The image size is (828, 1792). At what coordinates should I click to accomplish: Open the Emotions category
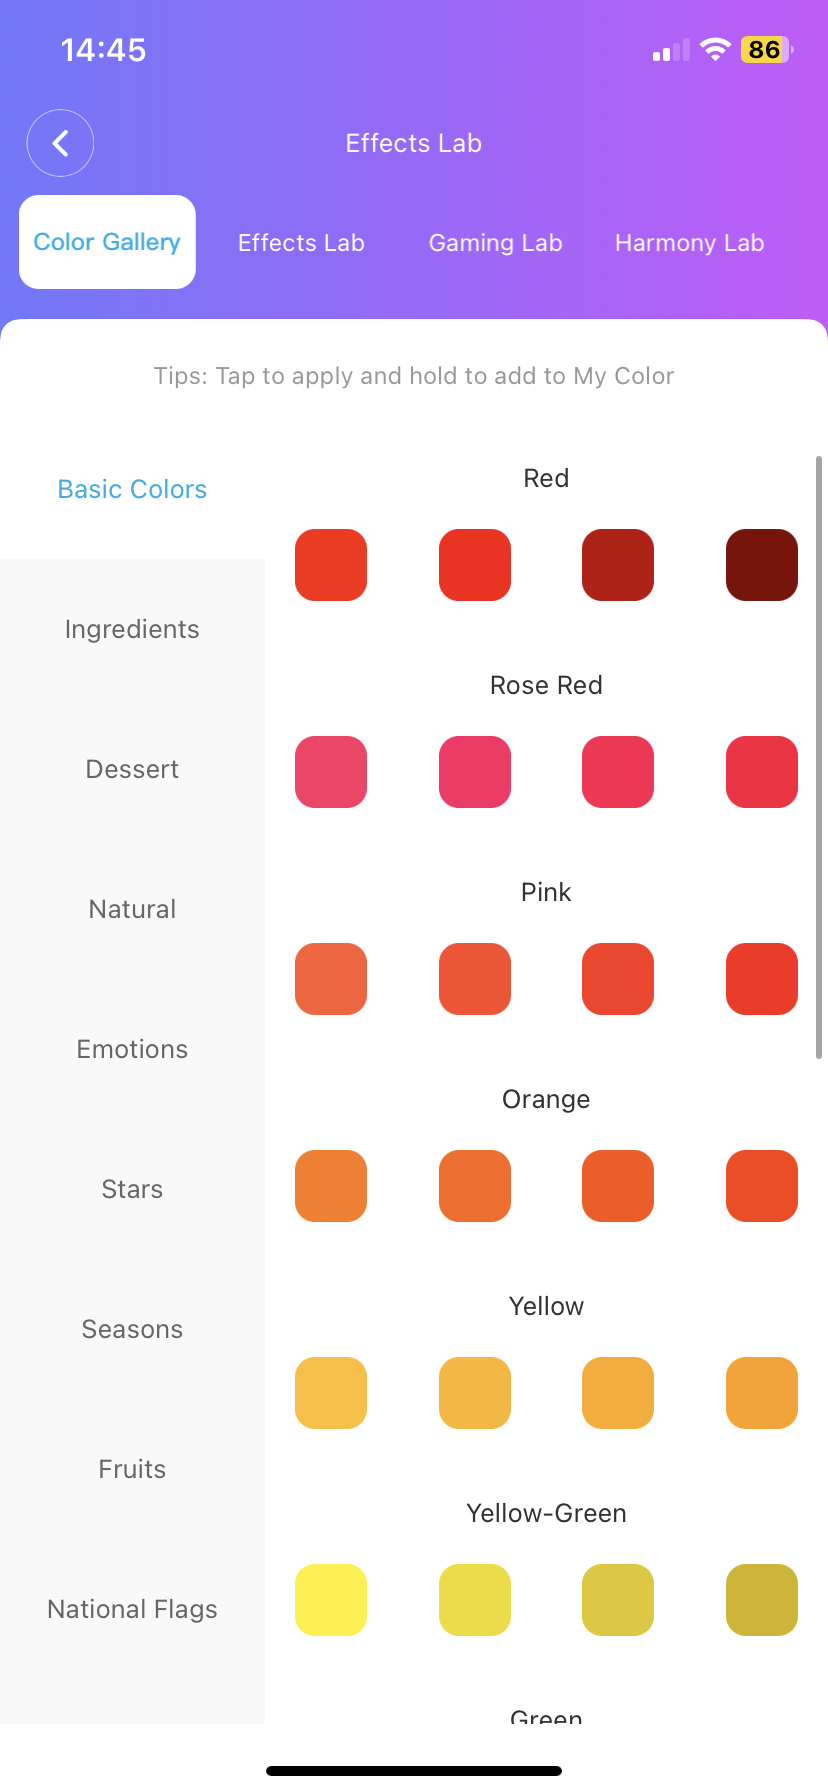(132, 1049)
